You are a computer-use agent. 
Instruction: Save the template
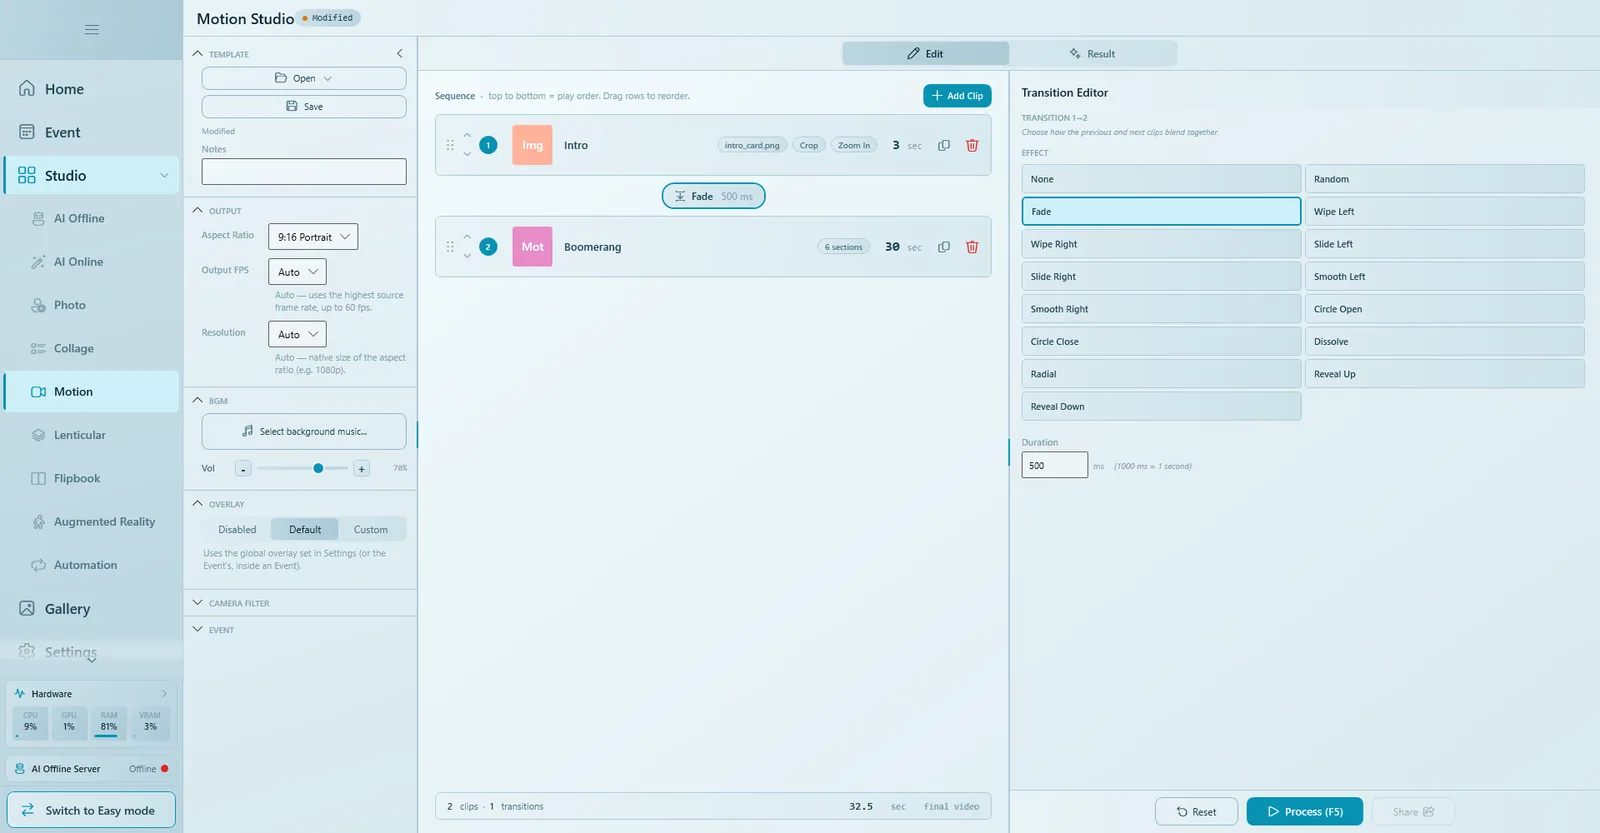(x=304, y=106)
